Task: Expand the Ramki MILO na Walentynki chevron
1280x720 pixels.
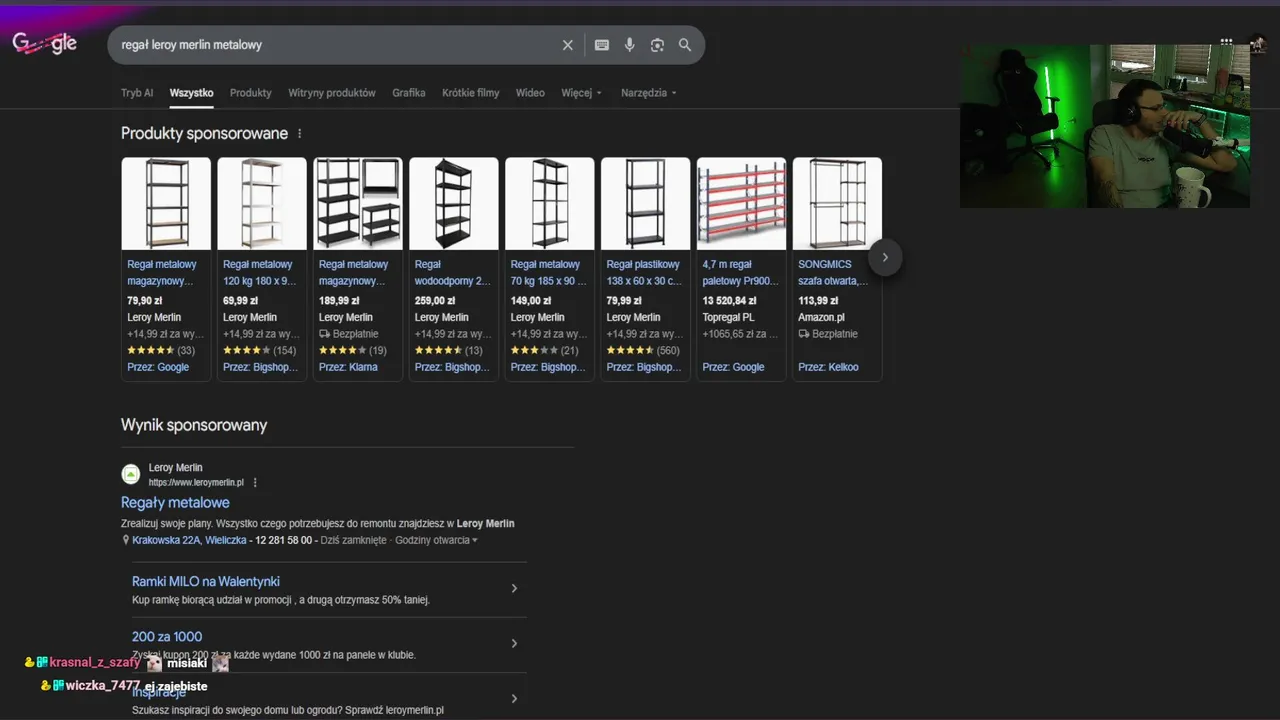Action: [x=514, y=588]
